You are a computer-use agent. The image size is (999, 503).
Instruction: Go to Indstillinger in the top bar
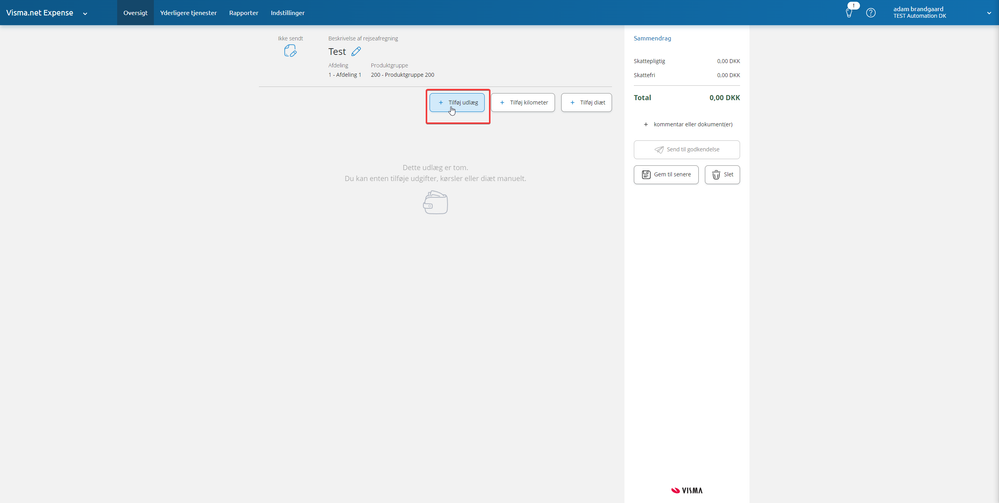[x=287, y=13]
